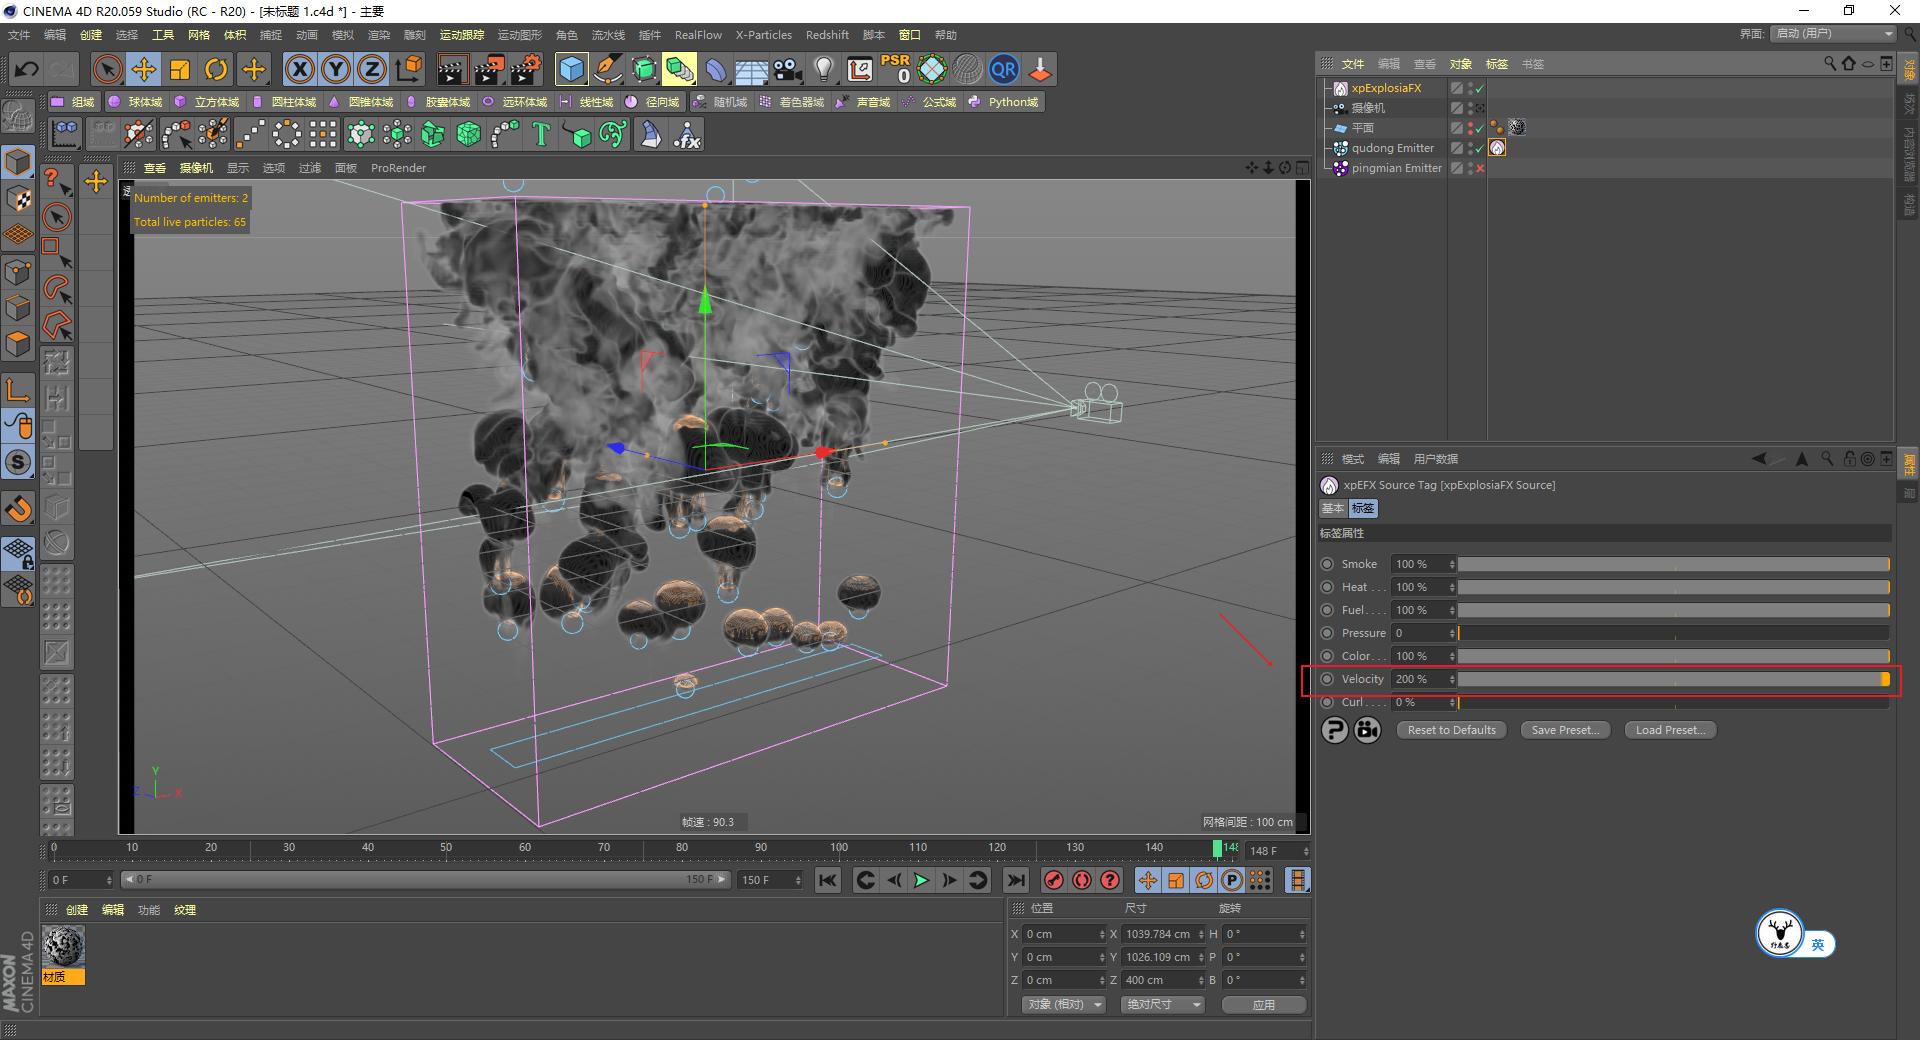Lock the Y axis in the toolbar
Viewport: 1920px width, 1040px height.
[335, 69]
